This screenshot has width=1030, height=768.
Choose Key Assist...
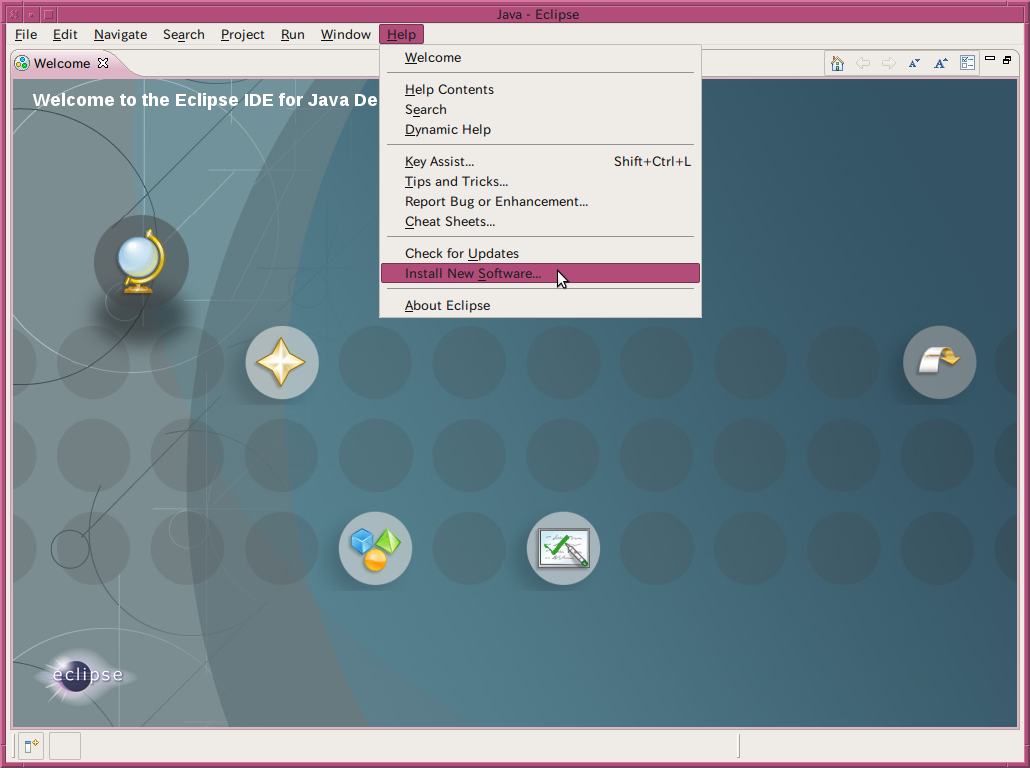pyautogui.click(x=540, y=162)
